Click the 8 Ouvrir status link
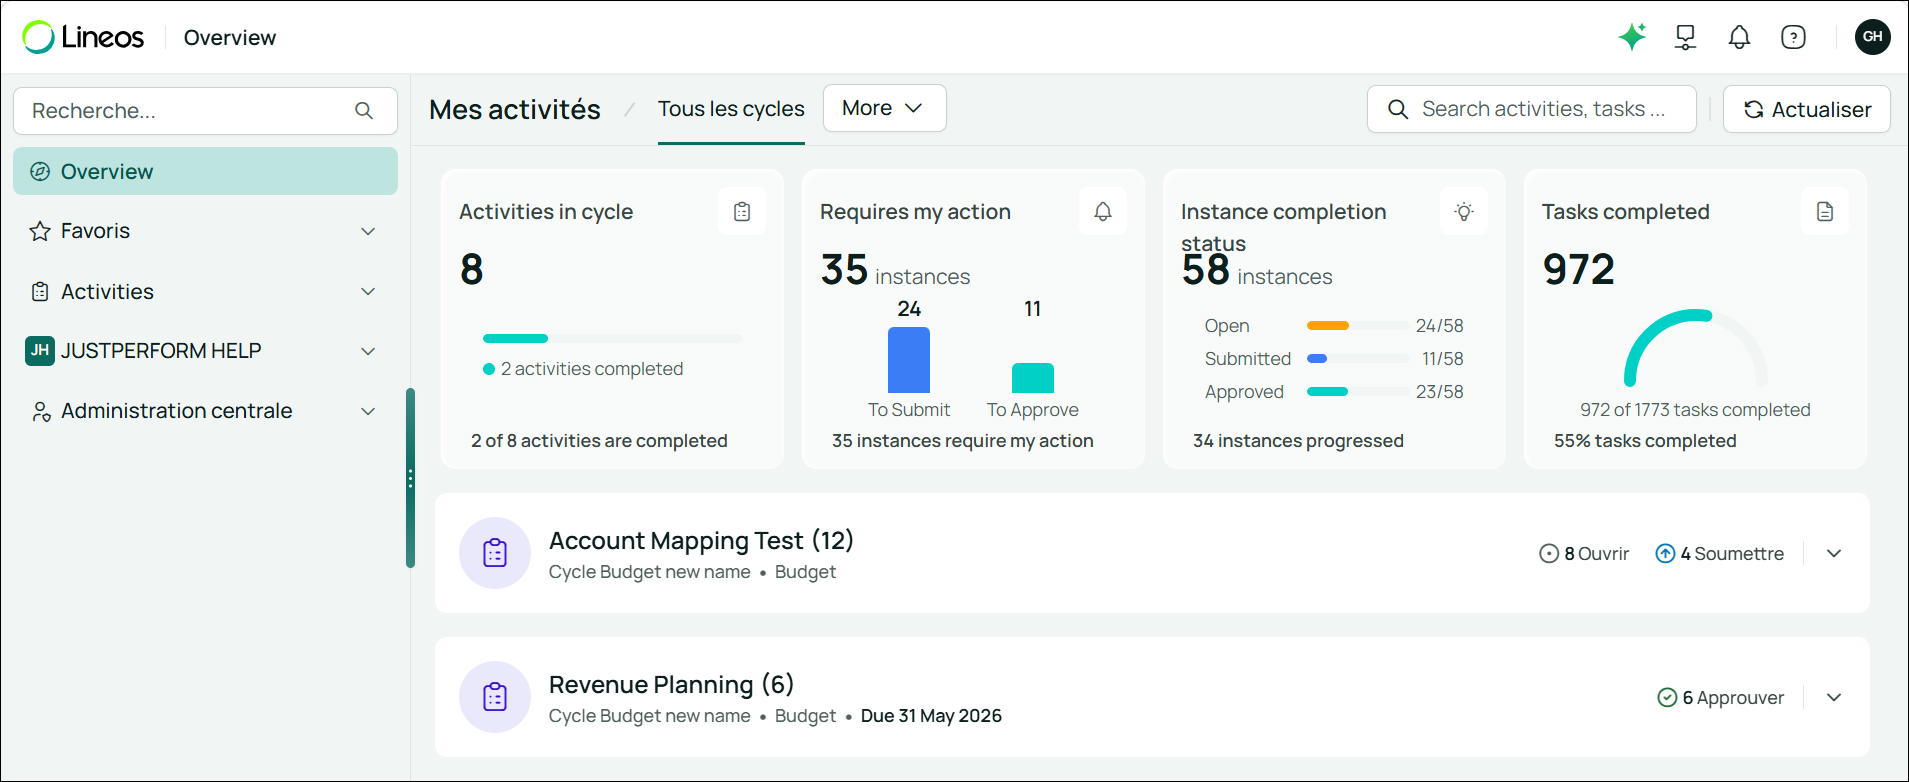Screen dimensions: 1909x782 pyautogui.click(x=1584, y=553)
